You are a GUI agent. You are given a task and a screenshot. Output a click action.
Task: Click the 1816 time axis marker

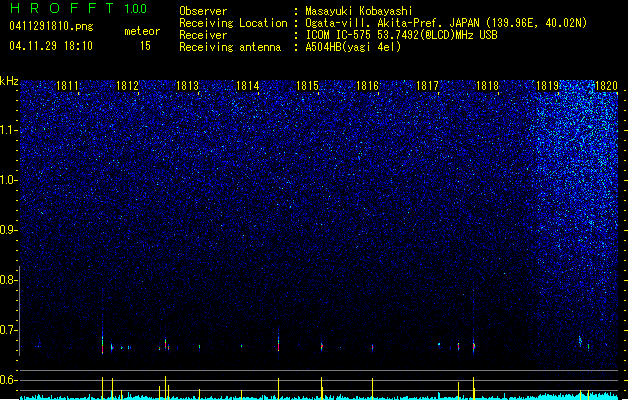point(367,86)
